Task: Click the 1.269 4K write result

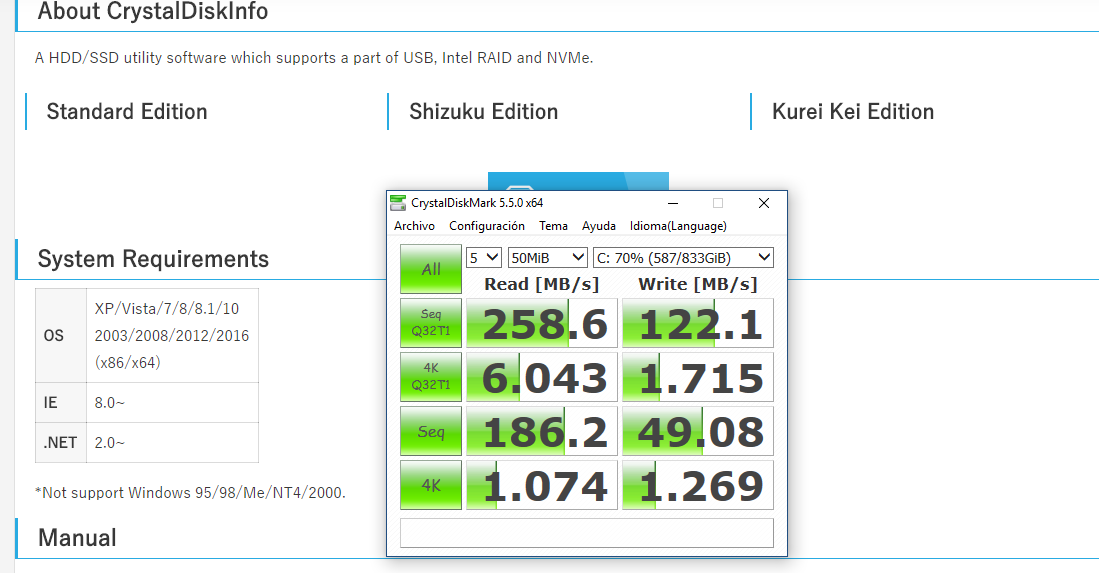Action: point(698,486)
